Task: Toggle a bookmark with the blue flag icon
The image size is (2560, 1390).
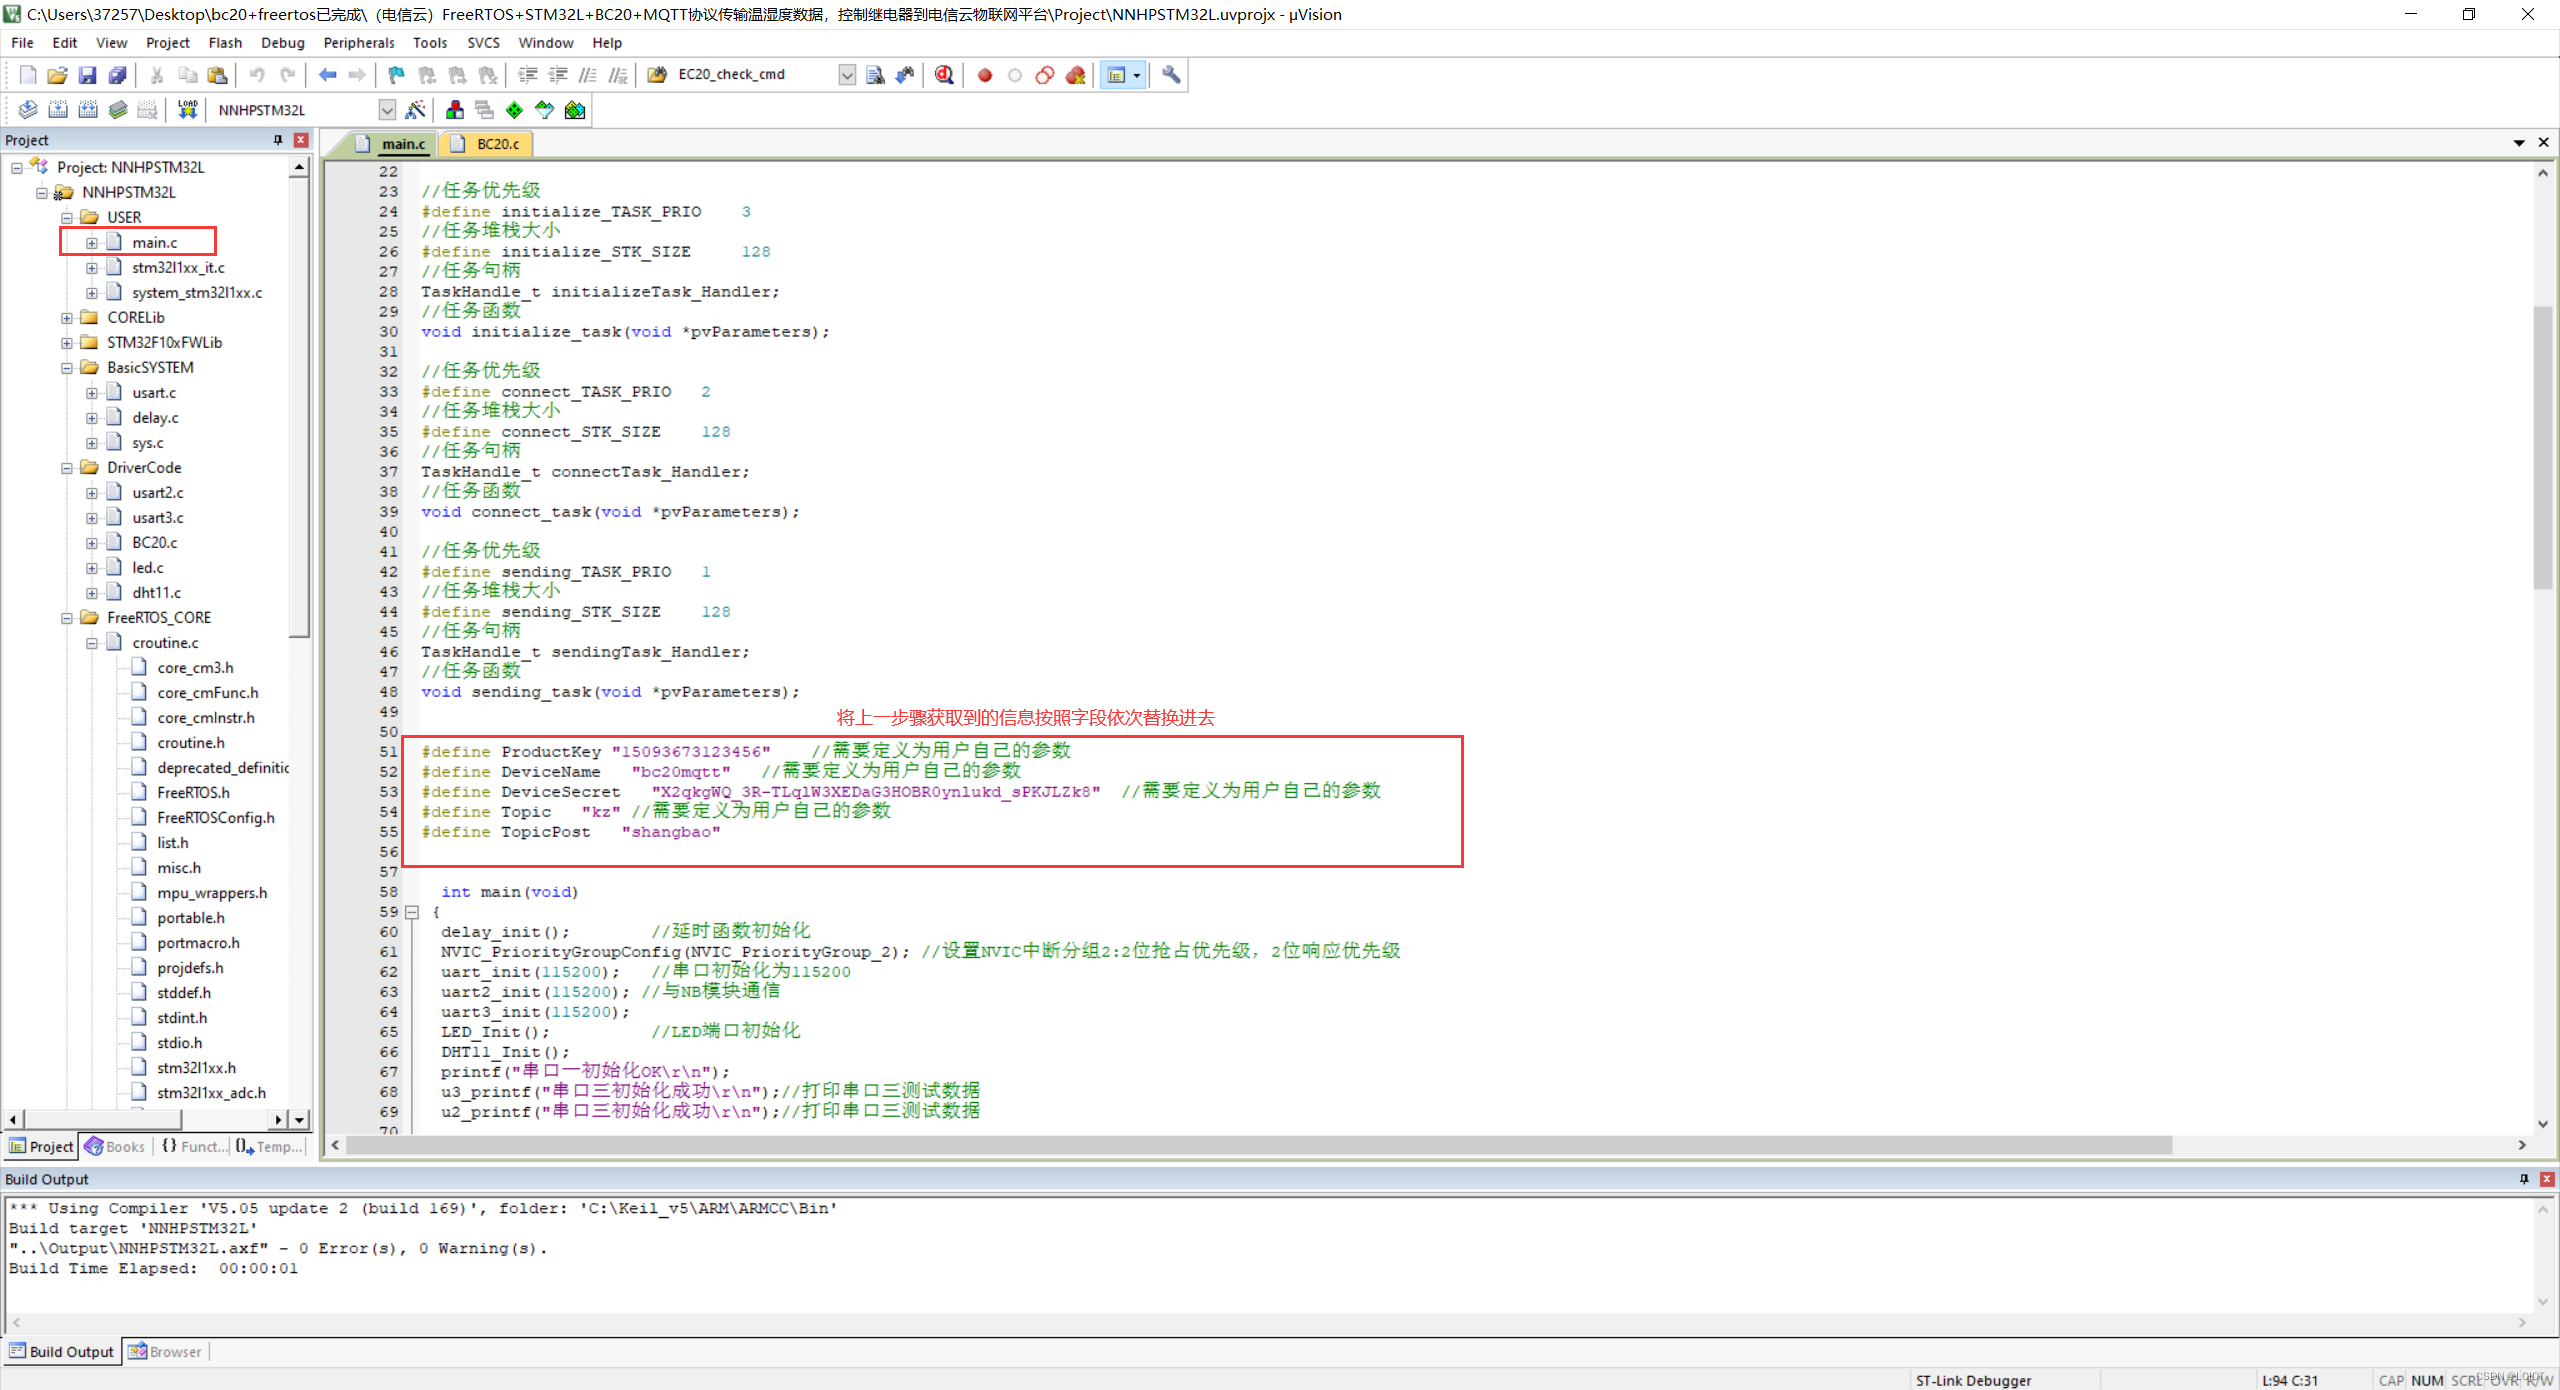Action: 397,75
